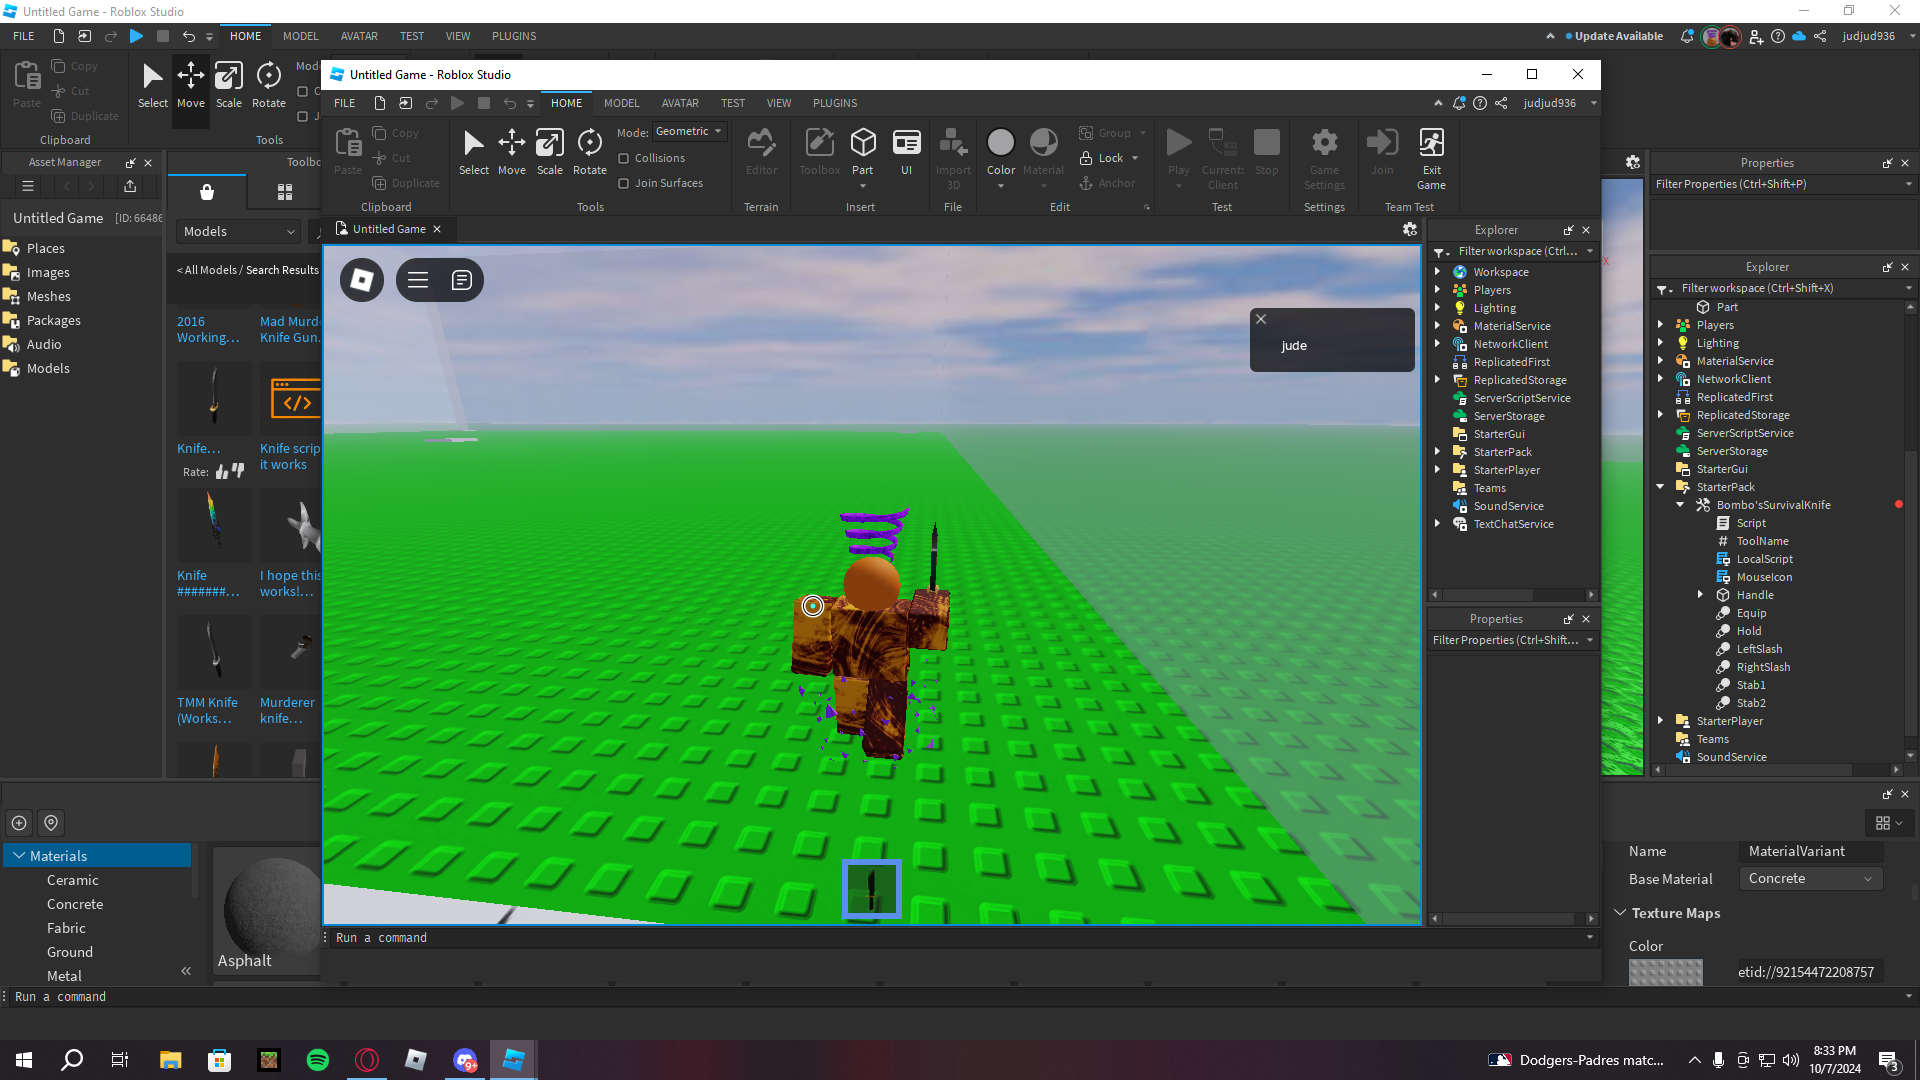Viewport: 1920px width, 1080px height.
Task: Switch to the MODEL ribbon tab
Action: (621, 103)
